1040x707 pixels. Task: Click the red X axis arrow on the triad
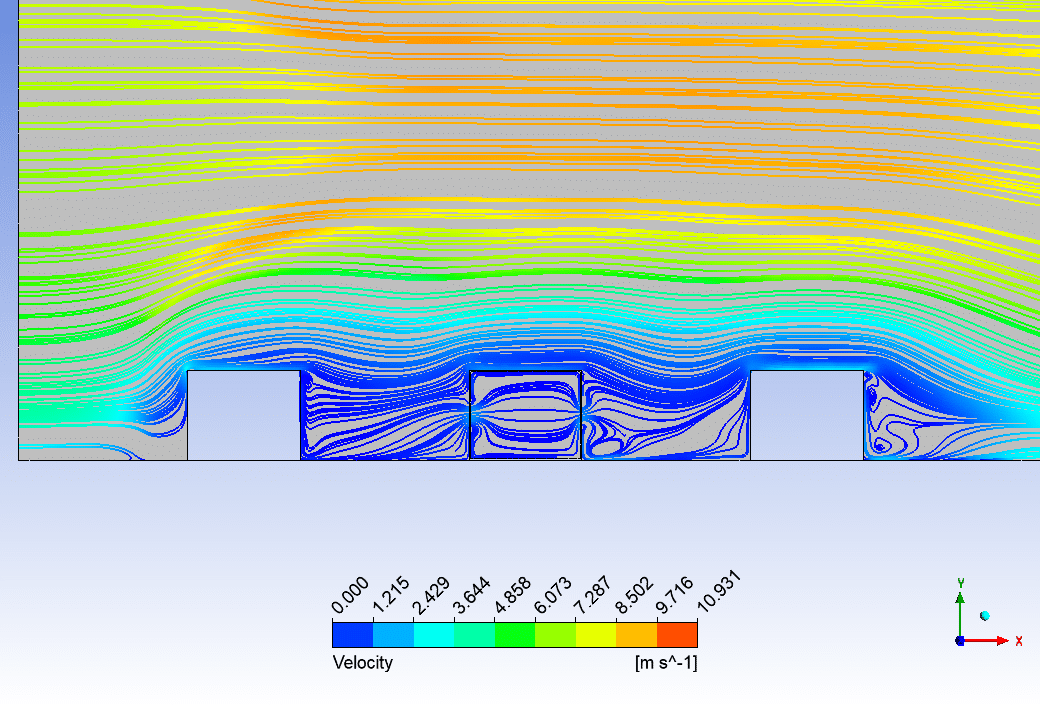click(x=1002, y=640)
